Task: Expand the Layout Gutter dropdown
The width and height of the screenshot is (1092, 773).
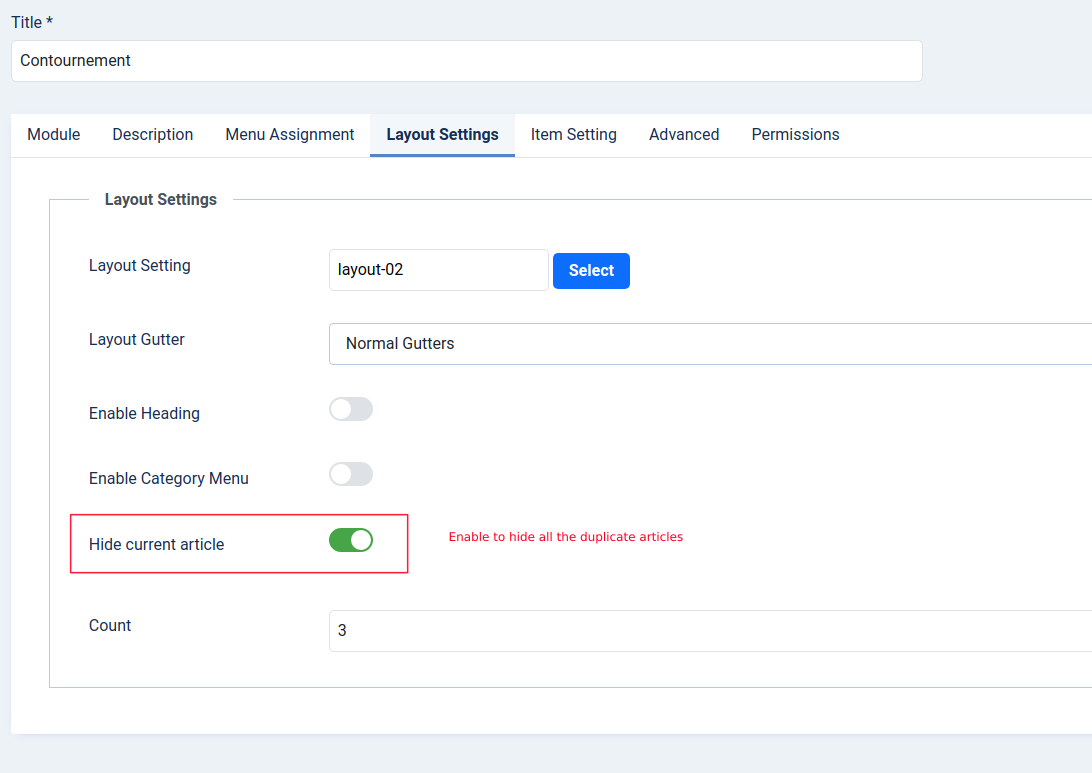Action: [x=710, y=344]
